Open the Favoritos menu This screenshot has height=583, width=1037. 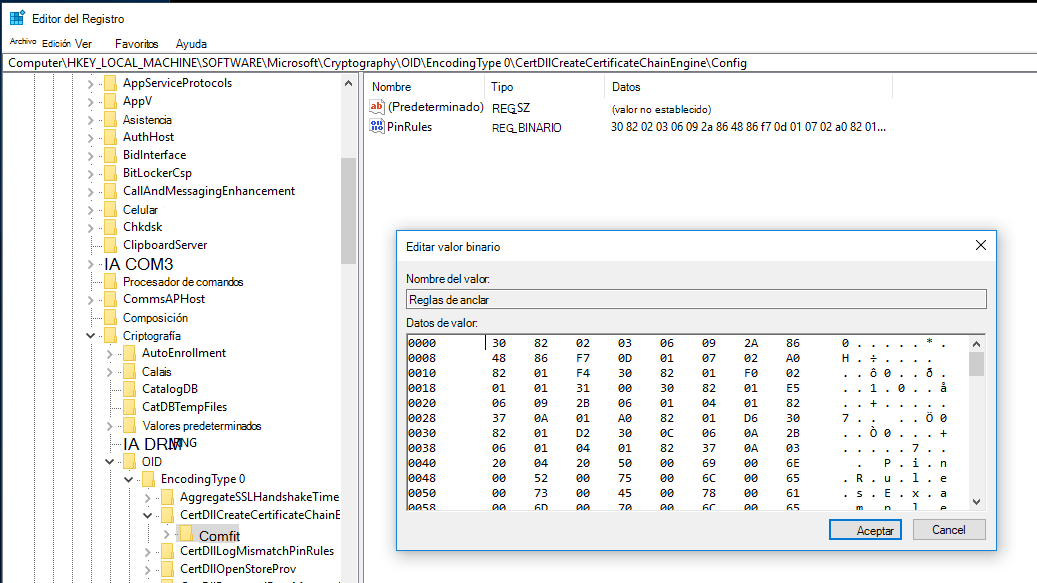pos(136,44)
